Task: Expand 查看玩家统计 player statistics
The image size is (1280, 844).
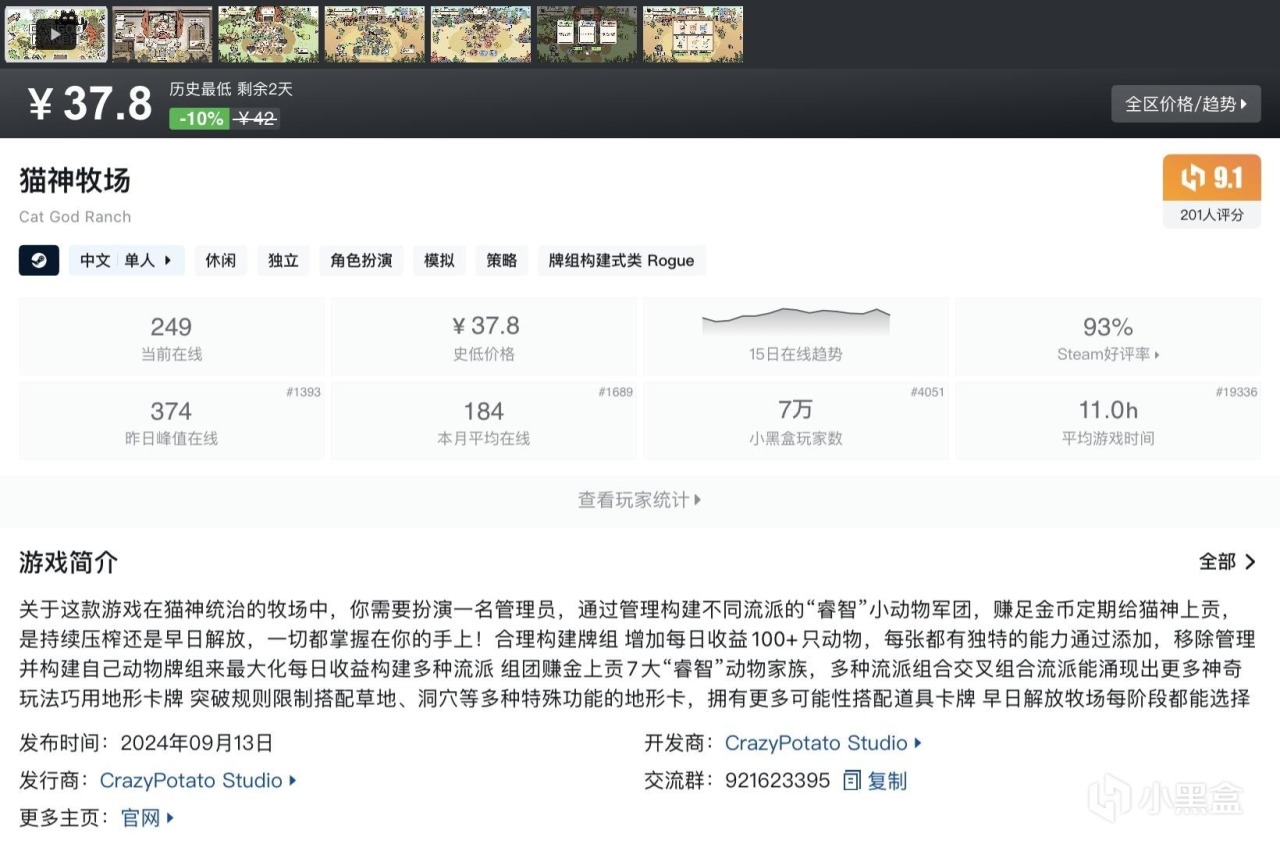Action: [640, 500]
